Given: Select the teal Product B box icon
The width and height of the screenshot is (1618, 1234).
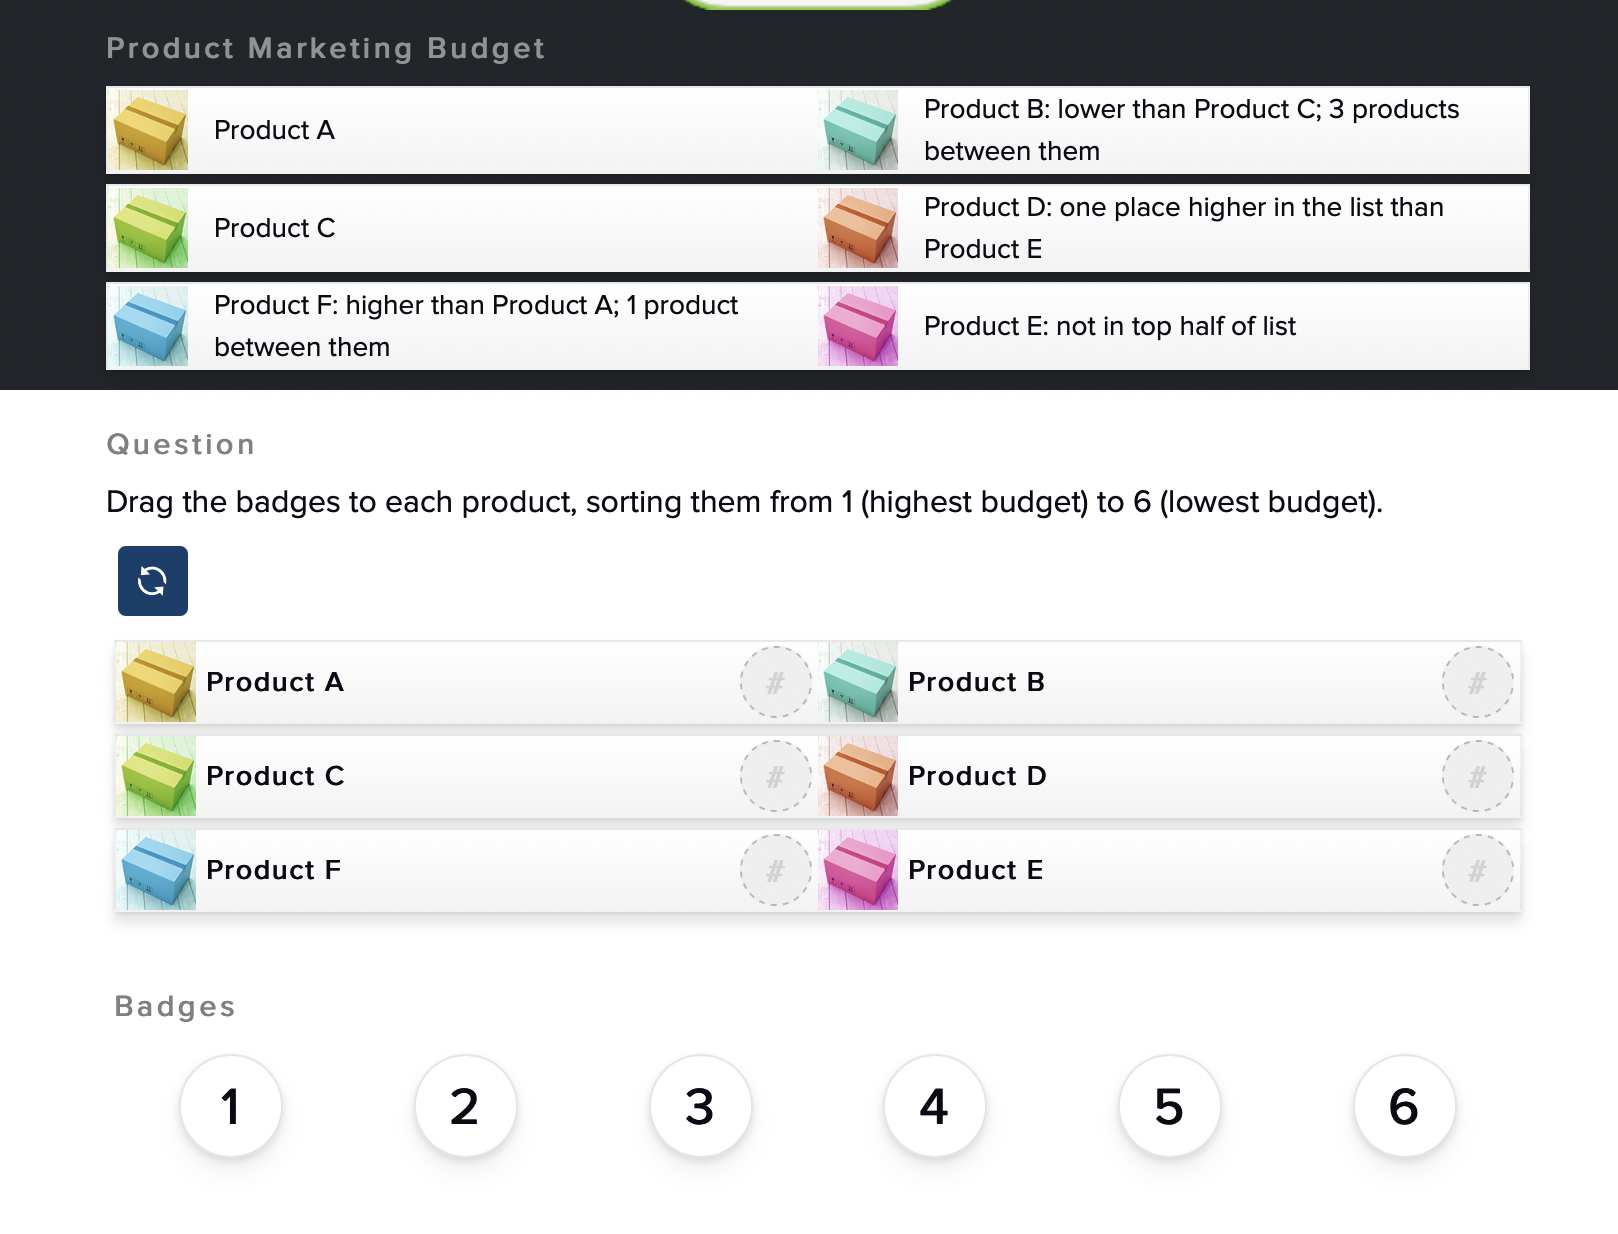Looking at the screenshot, I should [x=857, y=682].
